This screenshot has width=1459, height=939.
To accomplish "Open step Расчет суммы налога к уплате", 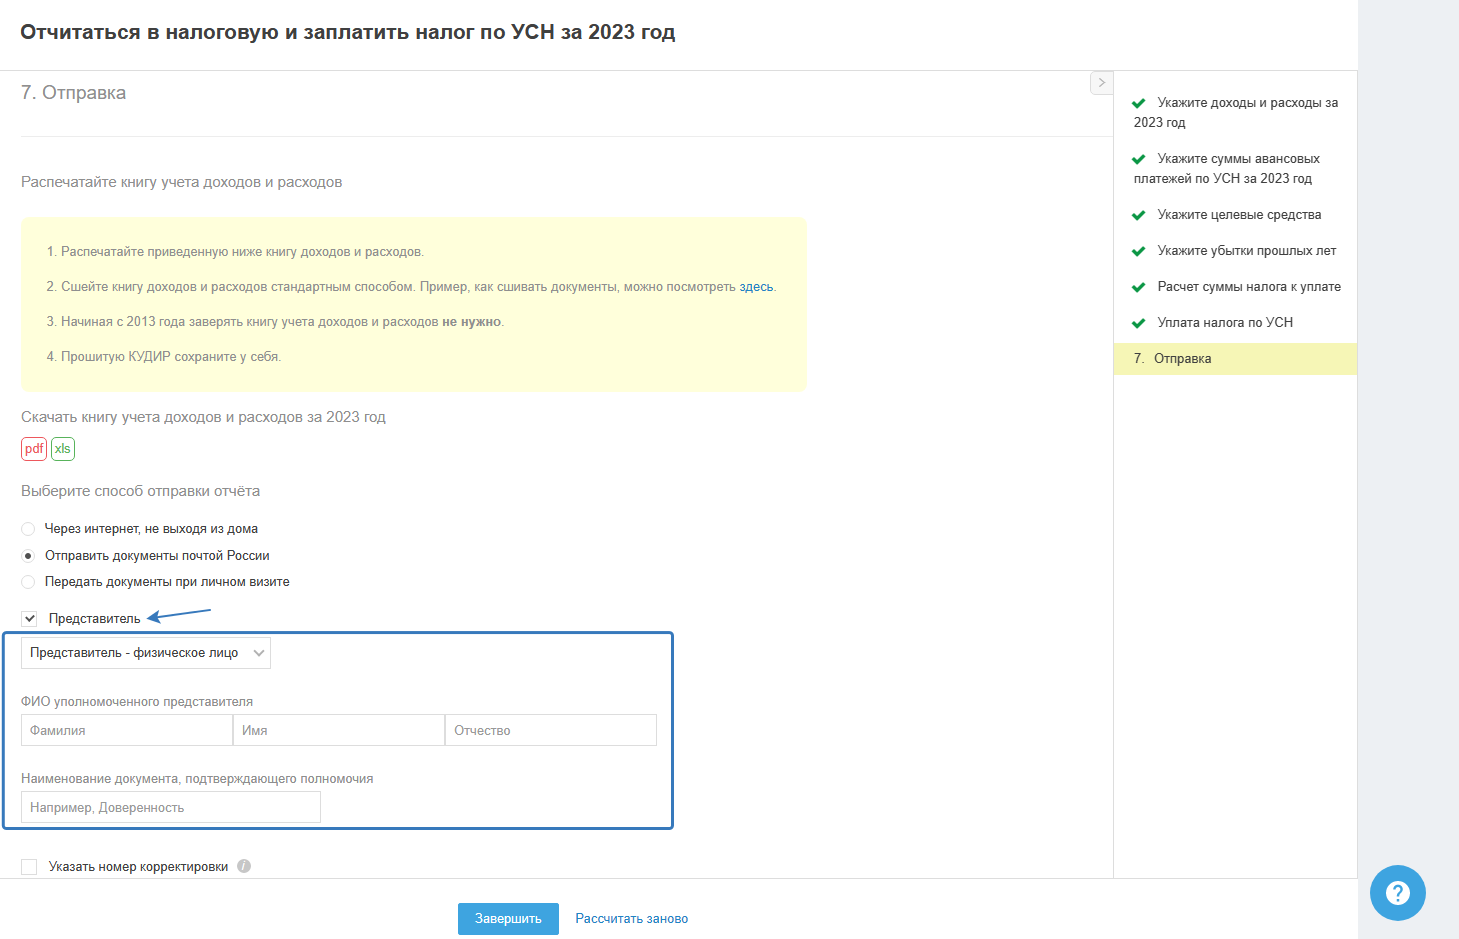I will click(x=1249, y=287).
